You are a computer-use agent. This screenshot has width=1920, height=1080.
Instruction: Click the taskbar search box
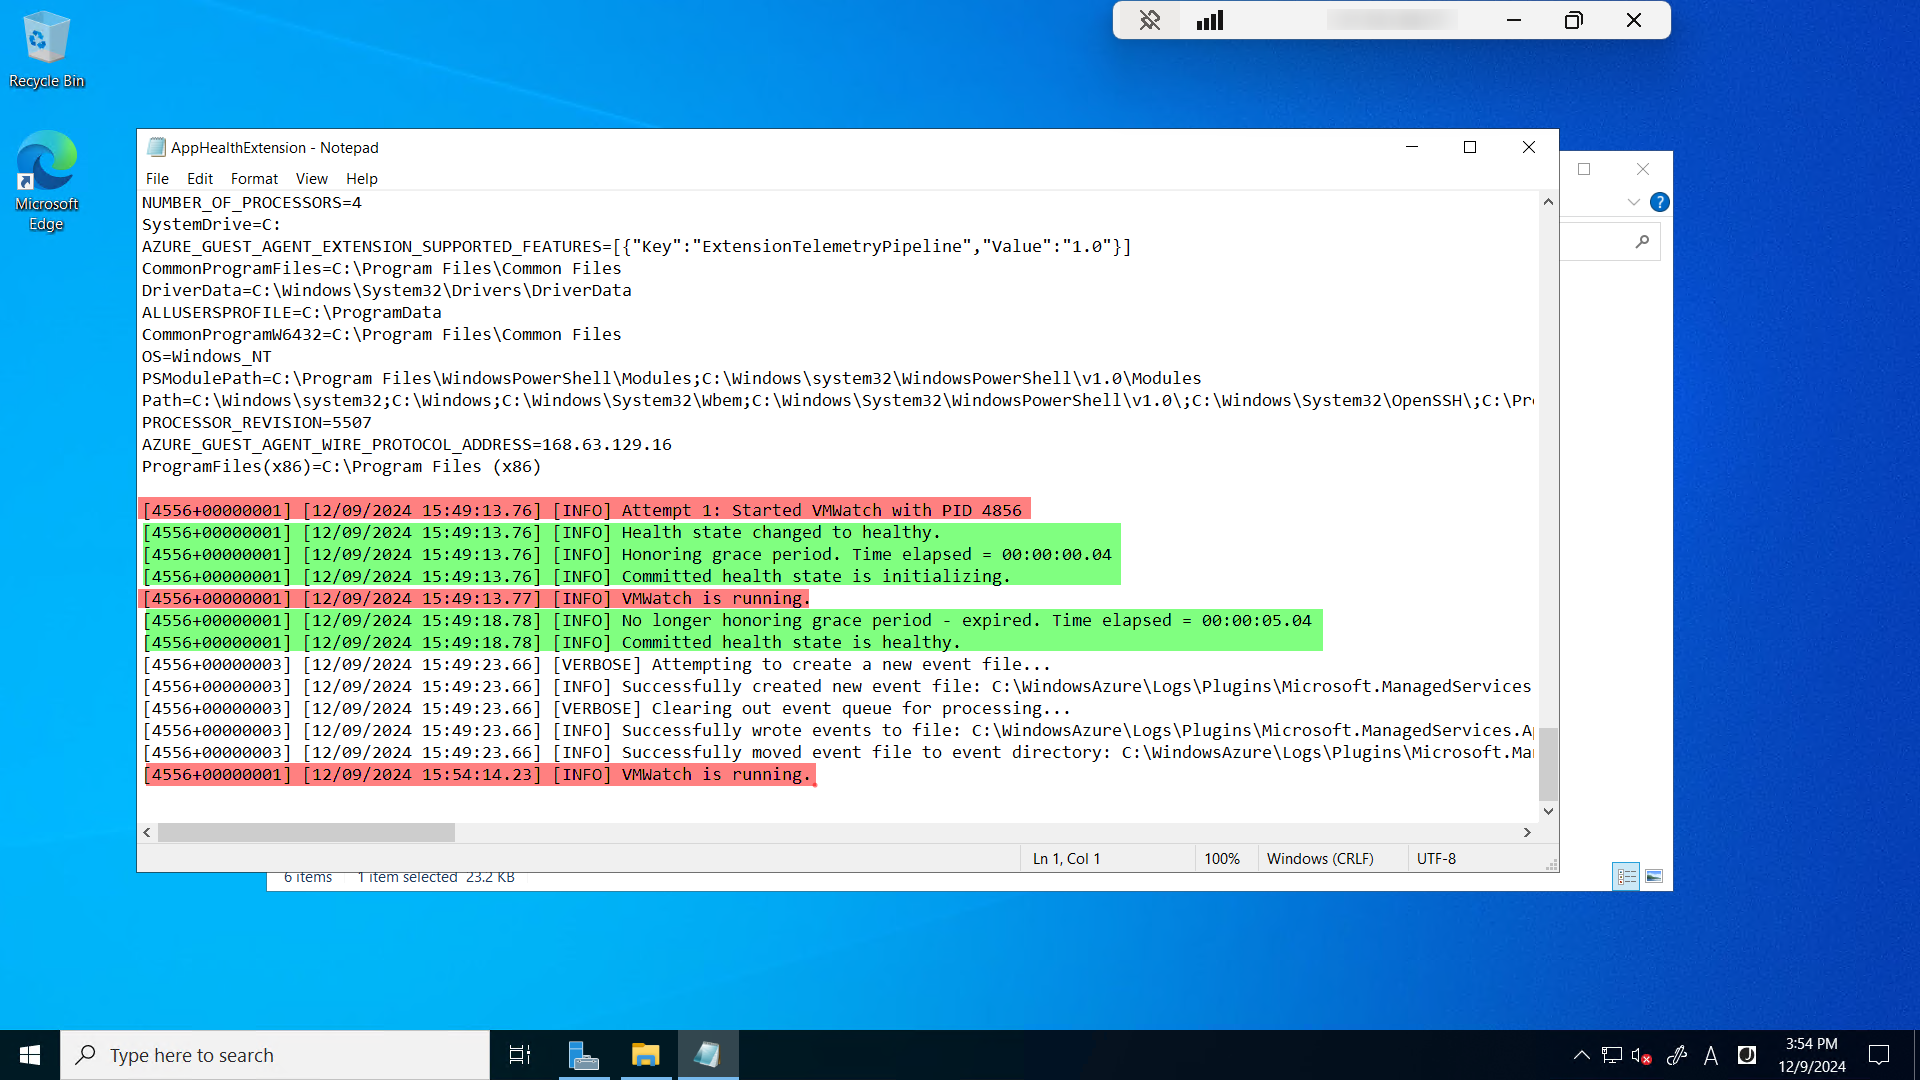pyautogui.click(x=275, y=1055)
